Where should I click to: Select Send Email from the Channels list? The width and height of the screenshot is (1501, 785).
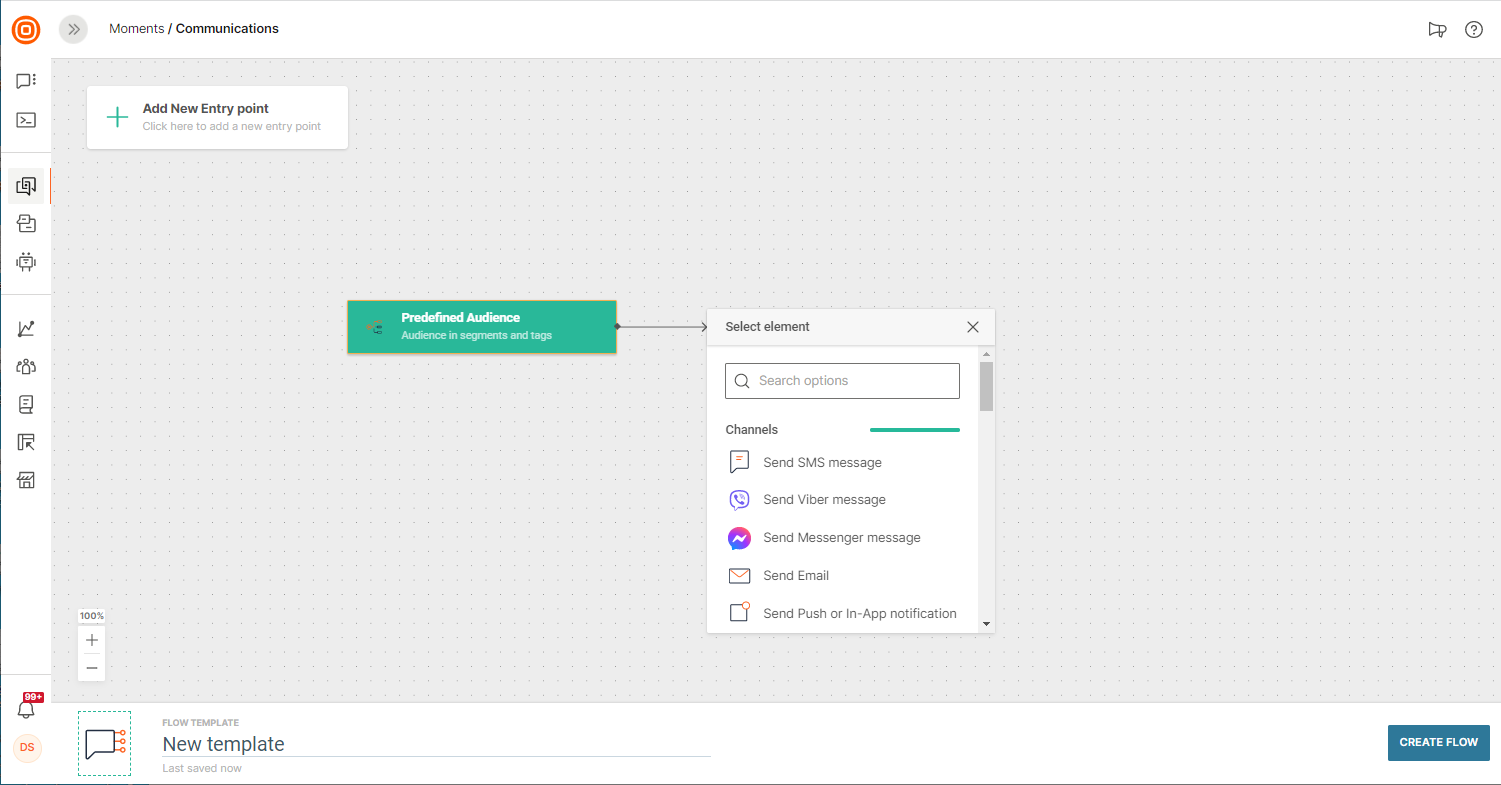click(795, 576)
